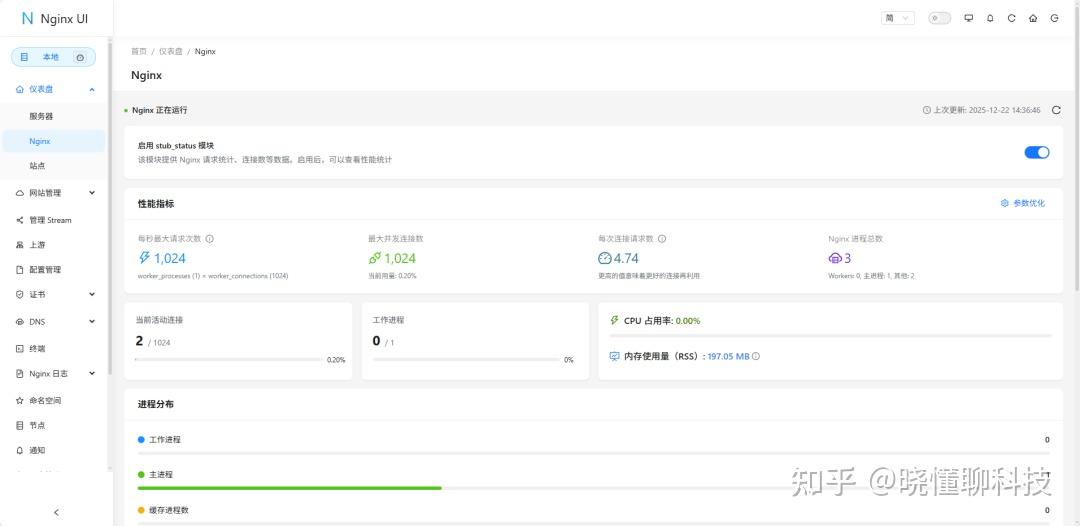
Task: Click the memory usage monitor icon
Action: (615, 357)
